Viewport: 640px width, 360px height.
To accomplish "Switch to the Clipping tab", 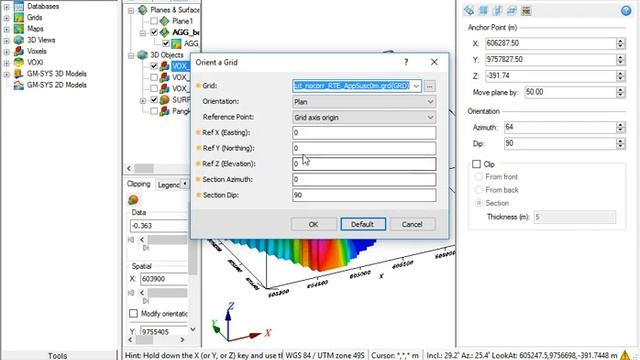I will 139,184.
